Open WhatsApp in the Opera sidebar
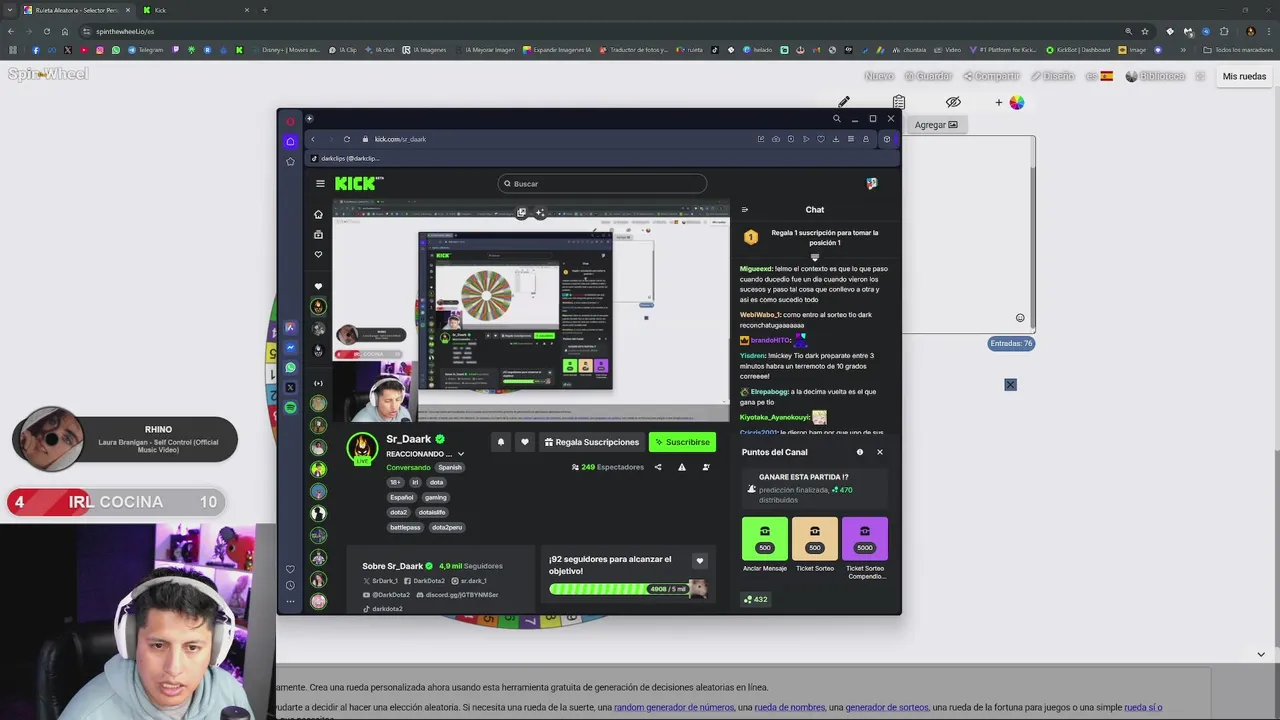 (x=290, y=367)
